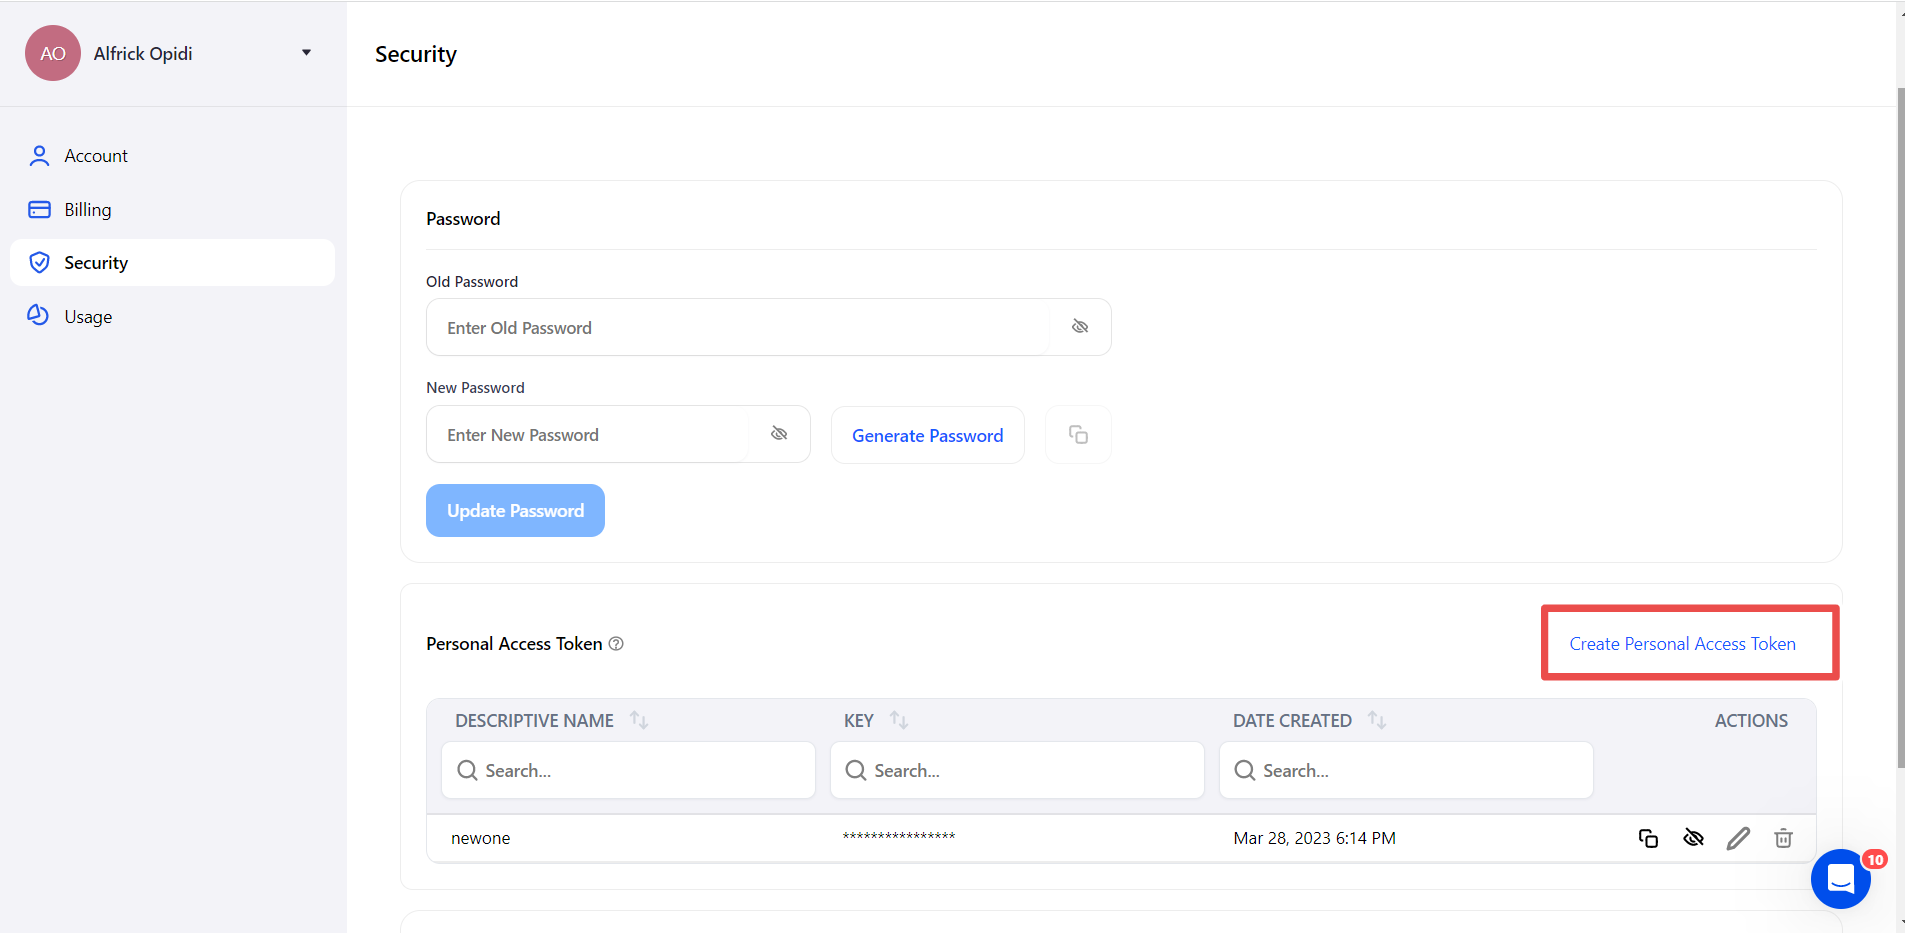Copy the generated password icon
This screenshot has height=933, width=1905.
click(1078, 435)
